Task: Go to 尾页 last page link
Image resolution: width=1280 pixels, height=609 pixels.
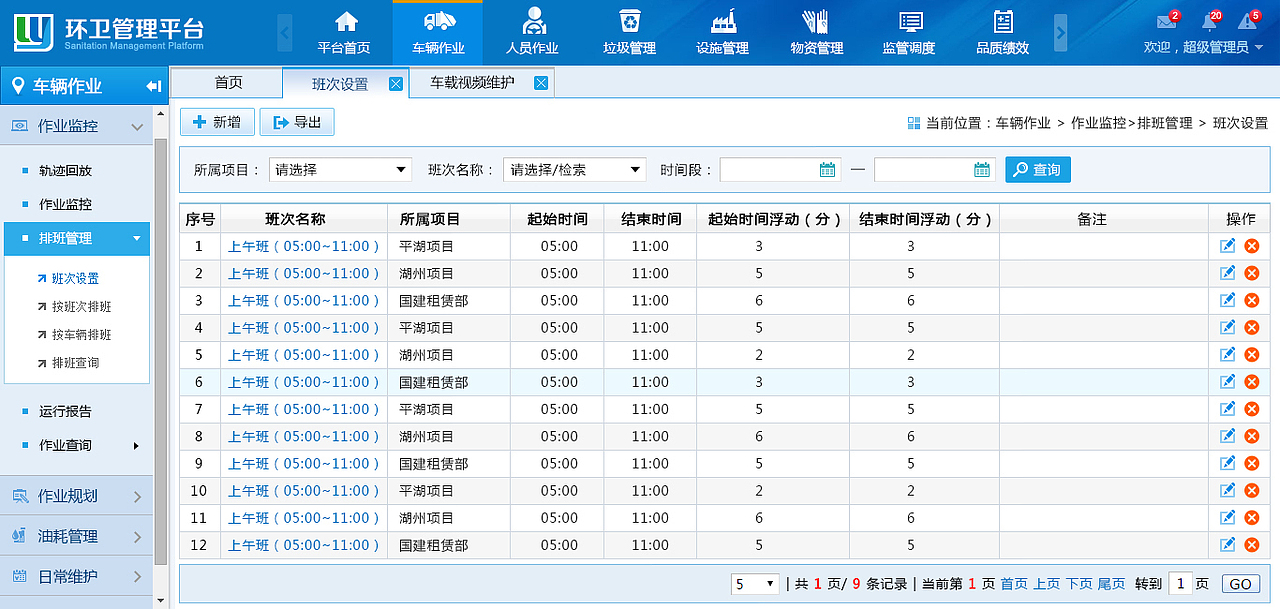Action: click(x=1111, y=584)
